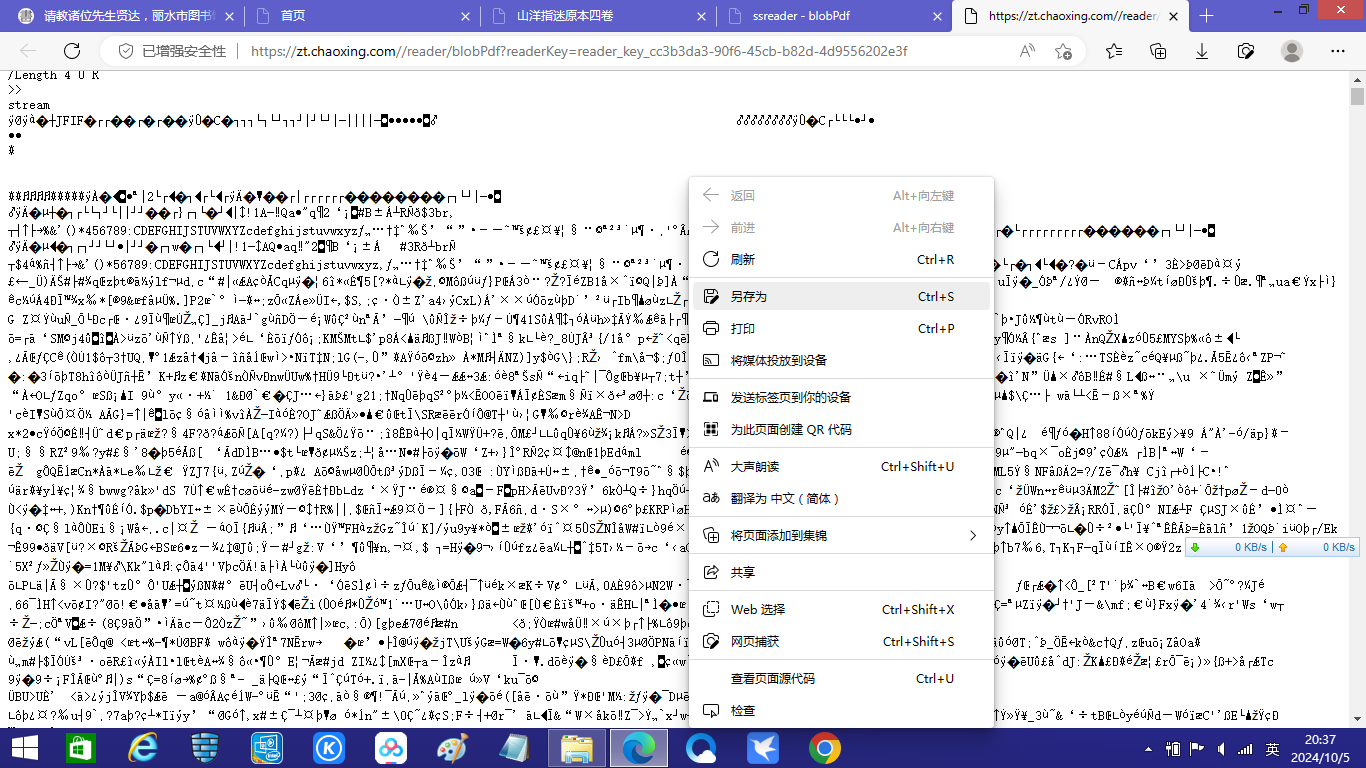Select 打印 (Print) from context menu

(x=841, y=328)
